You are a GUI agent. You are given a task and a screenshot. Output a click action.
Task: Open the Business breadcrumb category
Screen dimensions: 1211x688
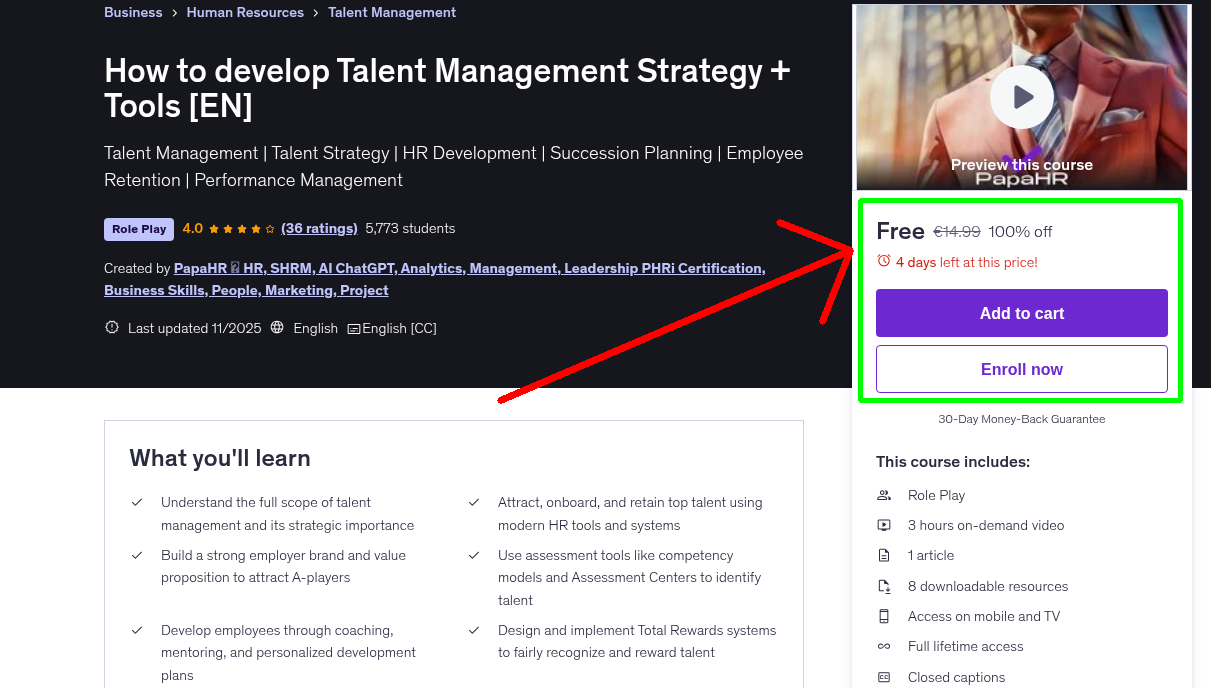(133, 12)
